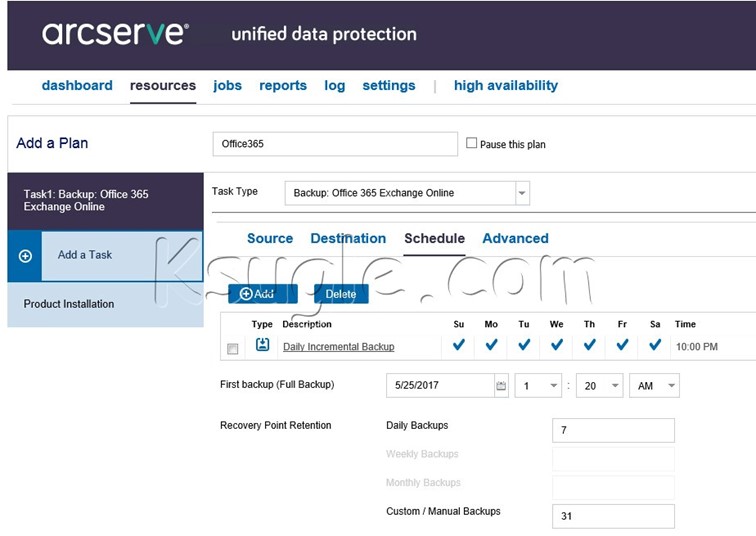This screenshot has height=536, width=756.
Task: Click the Description column header
Action: pyautogui.click(x=307, y=324)
